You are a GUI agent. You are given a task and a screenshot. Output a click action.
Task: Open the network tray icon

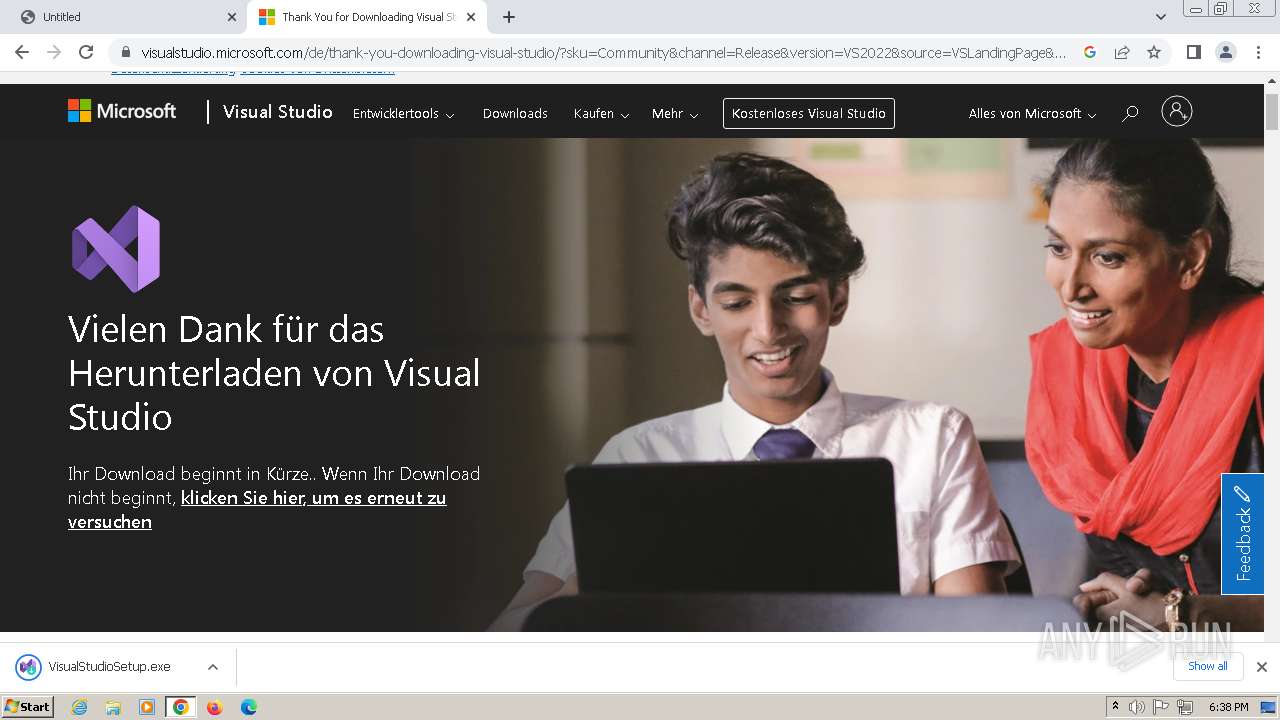coord(1186,707)
